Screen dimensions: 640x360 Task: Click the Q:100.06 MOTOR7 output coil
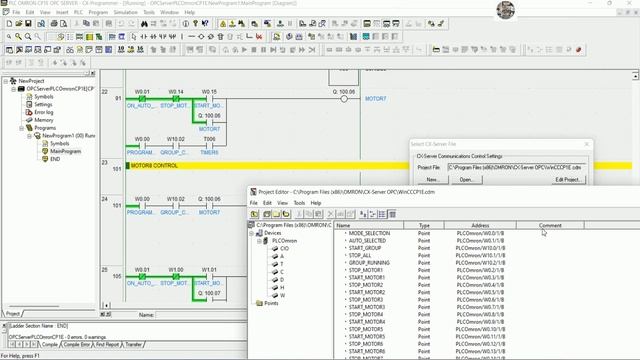pos(344,99)
